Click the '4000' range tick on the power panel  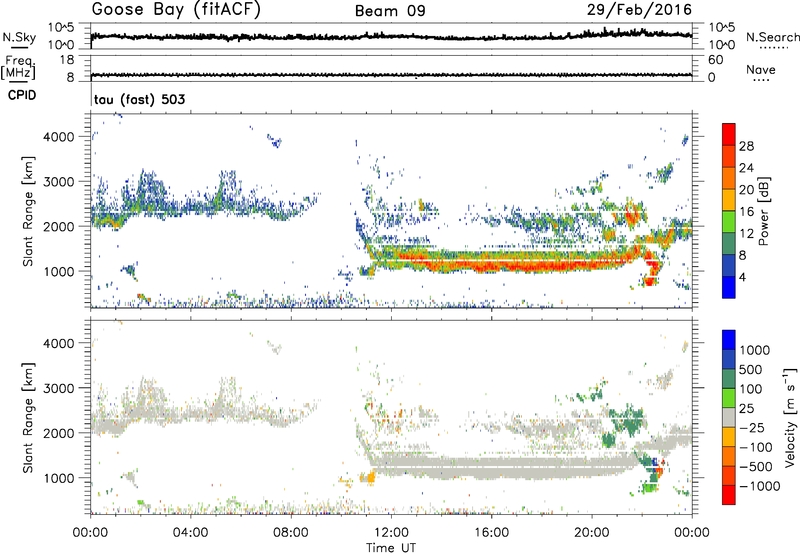(x=61, y=137)
